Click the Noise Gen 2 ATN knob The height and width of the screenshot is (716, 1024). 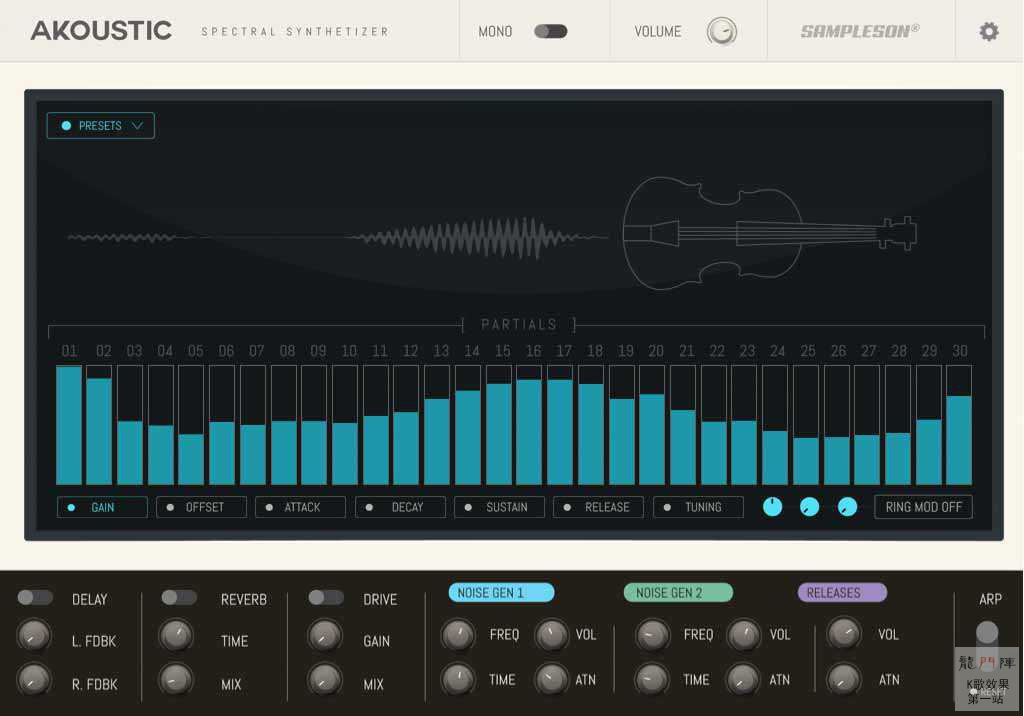(744, 679)
